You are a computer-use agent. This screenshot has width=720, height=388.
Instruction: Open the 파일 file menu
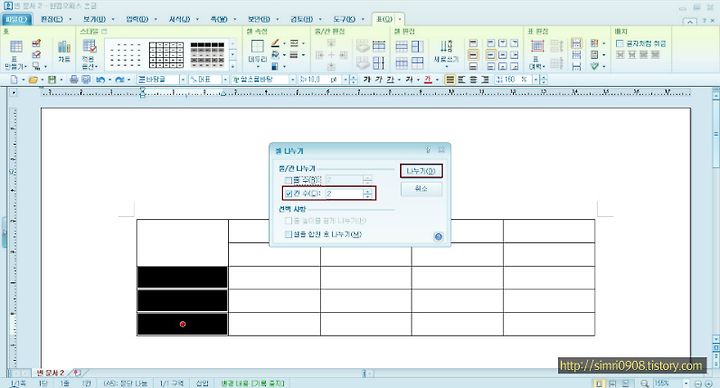point(17,19)
